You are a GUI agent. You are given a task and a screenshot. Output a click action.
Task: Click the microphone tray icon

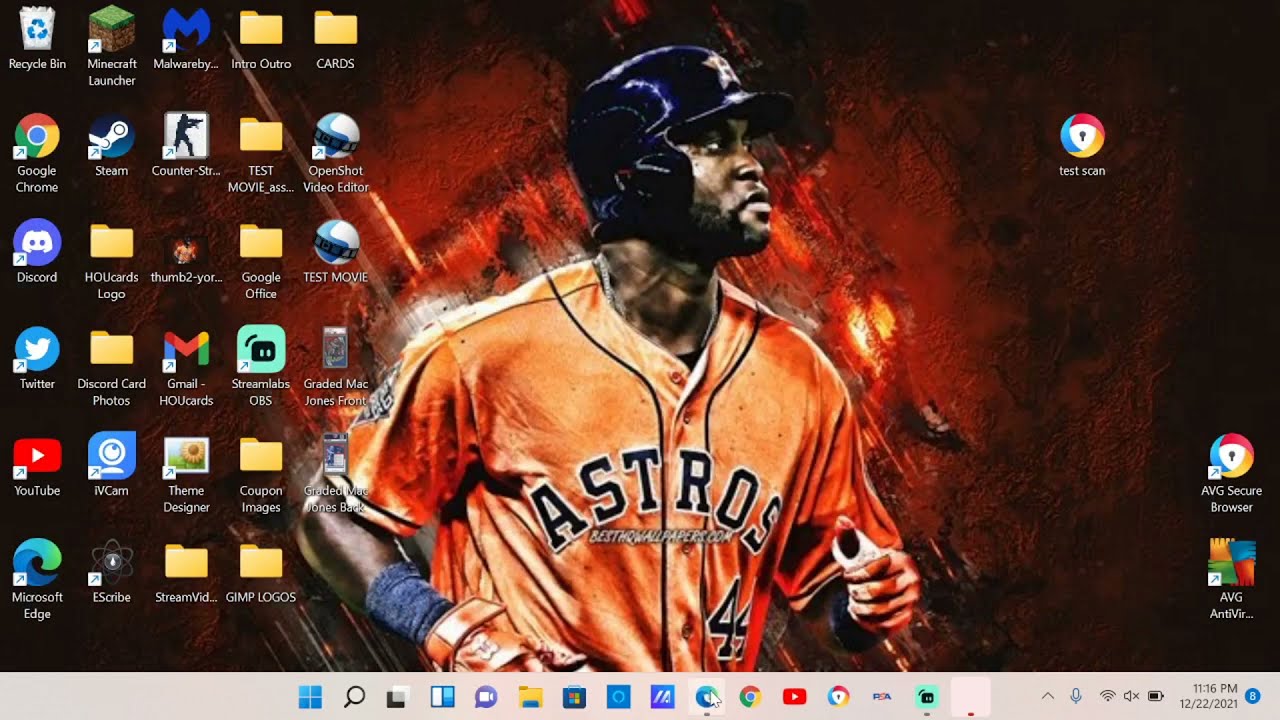coord(1076,696)
